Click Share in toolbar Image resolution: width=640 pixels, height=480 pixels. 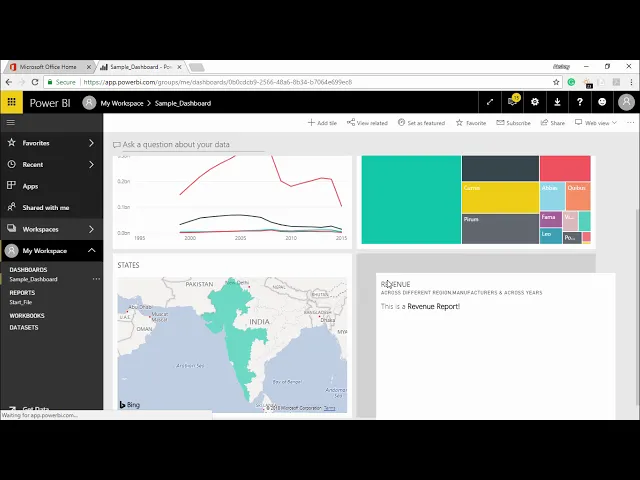coord(553,123)
